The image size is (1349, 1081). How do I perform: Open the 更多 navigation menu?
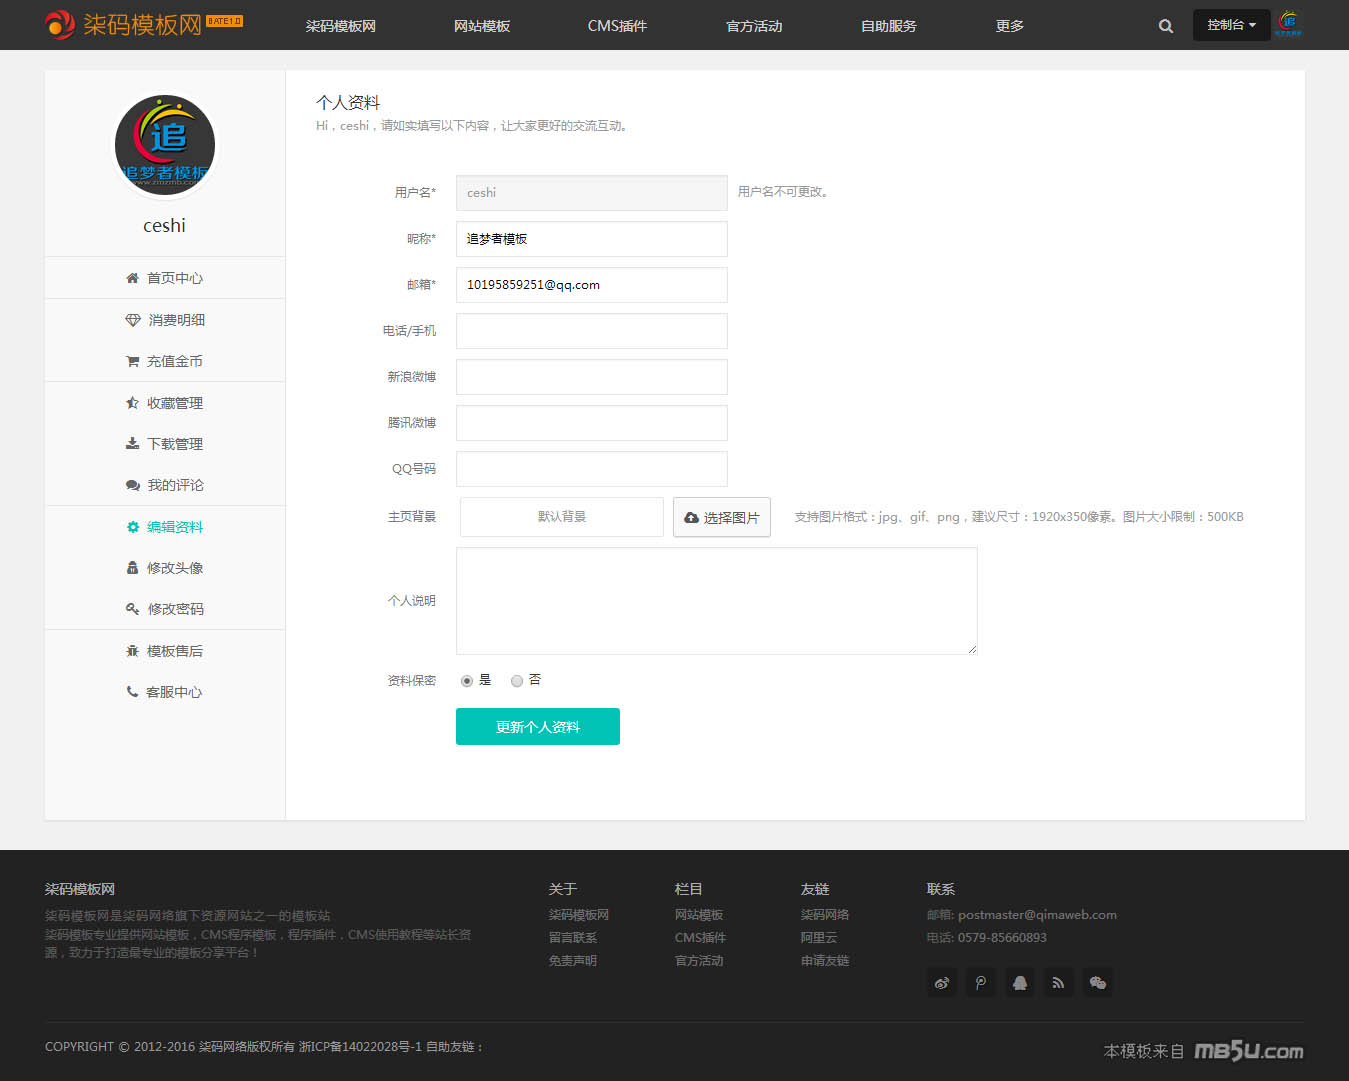[1009, 26]
